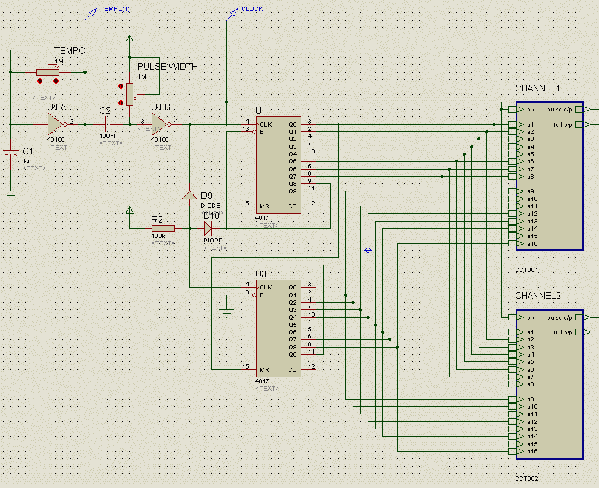The width and height of the screenshot is (599, 488).
Task: Click the 100k value under R2
Action: (x=159, y=236)
